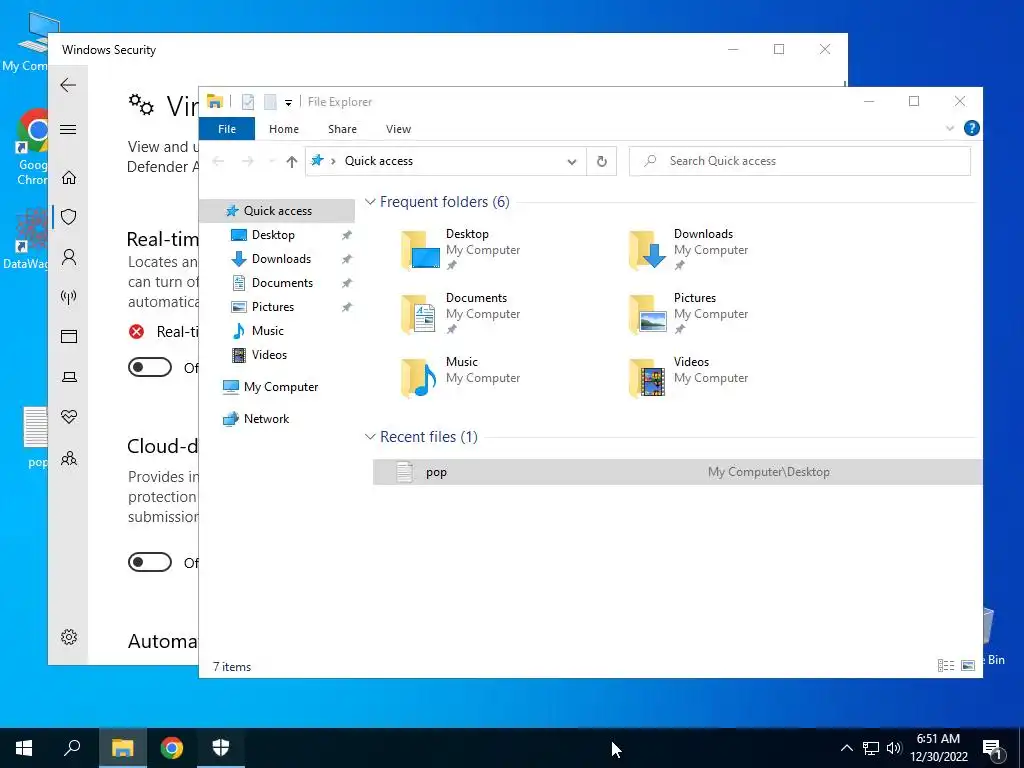Select Desktop in the navigation pane
1024x768 pixels.
coord(273,234)
